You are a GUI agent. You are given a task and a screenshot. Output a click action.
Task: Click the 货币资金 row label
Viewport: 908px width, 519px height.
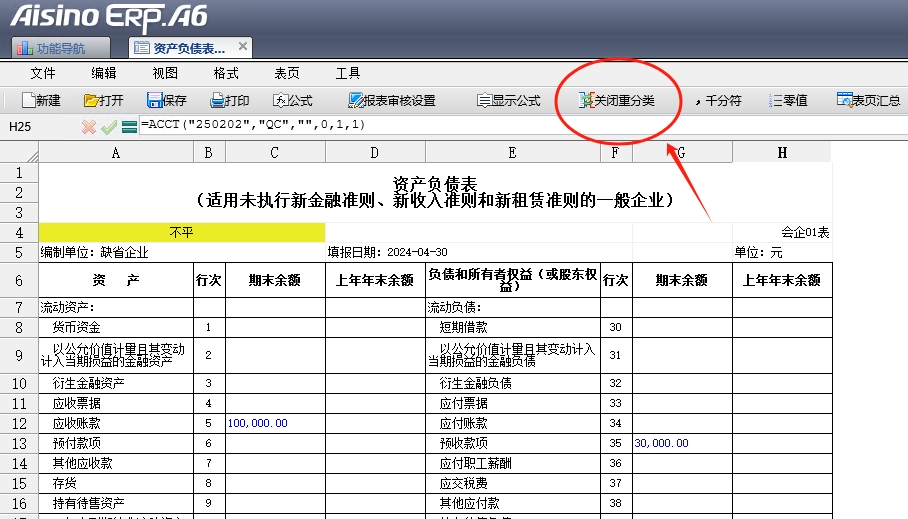[x=76, y=327]
